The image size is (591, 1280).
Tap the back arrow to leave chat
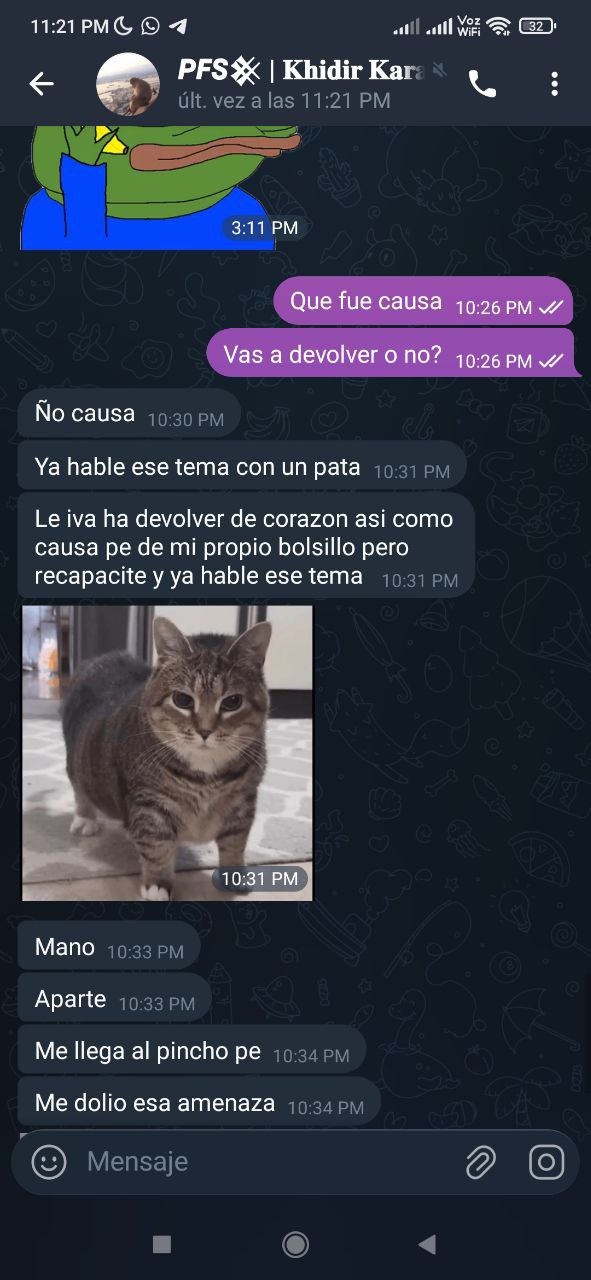[x=41, y=84]
